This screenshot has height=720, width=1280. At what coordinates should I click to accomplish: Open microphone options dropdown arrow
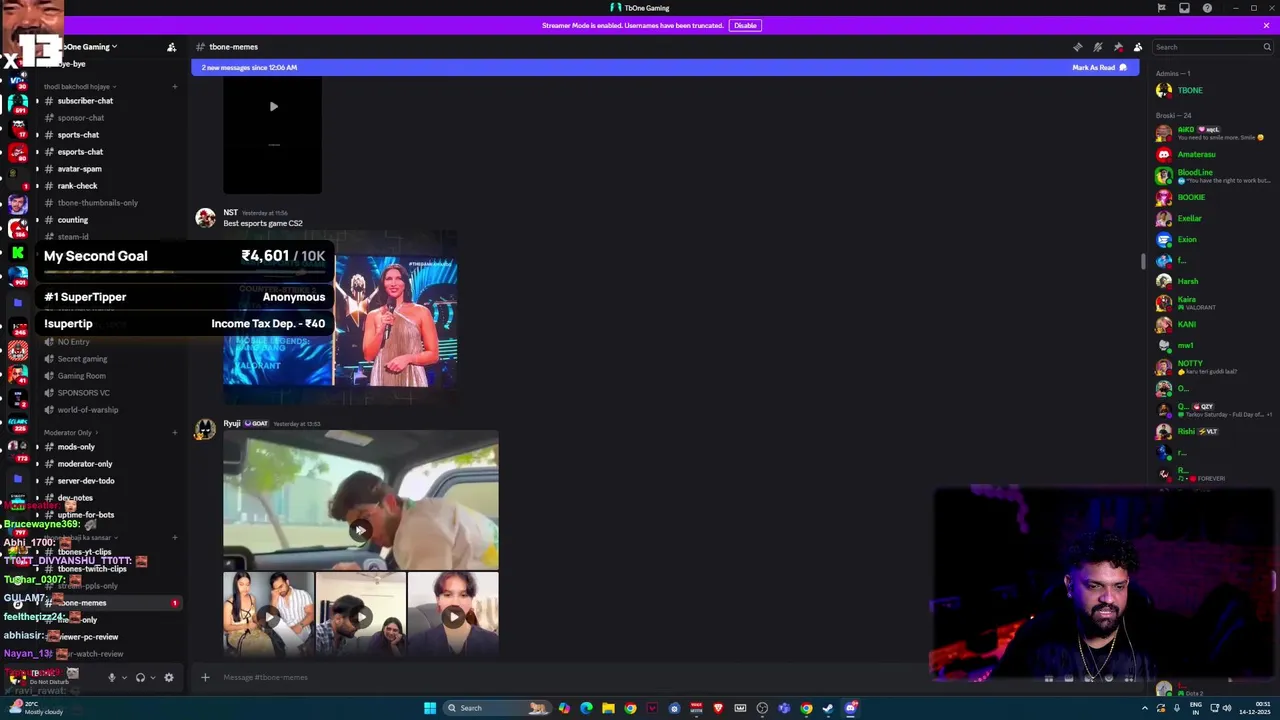[124, 677]
